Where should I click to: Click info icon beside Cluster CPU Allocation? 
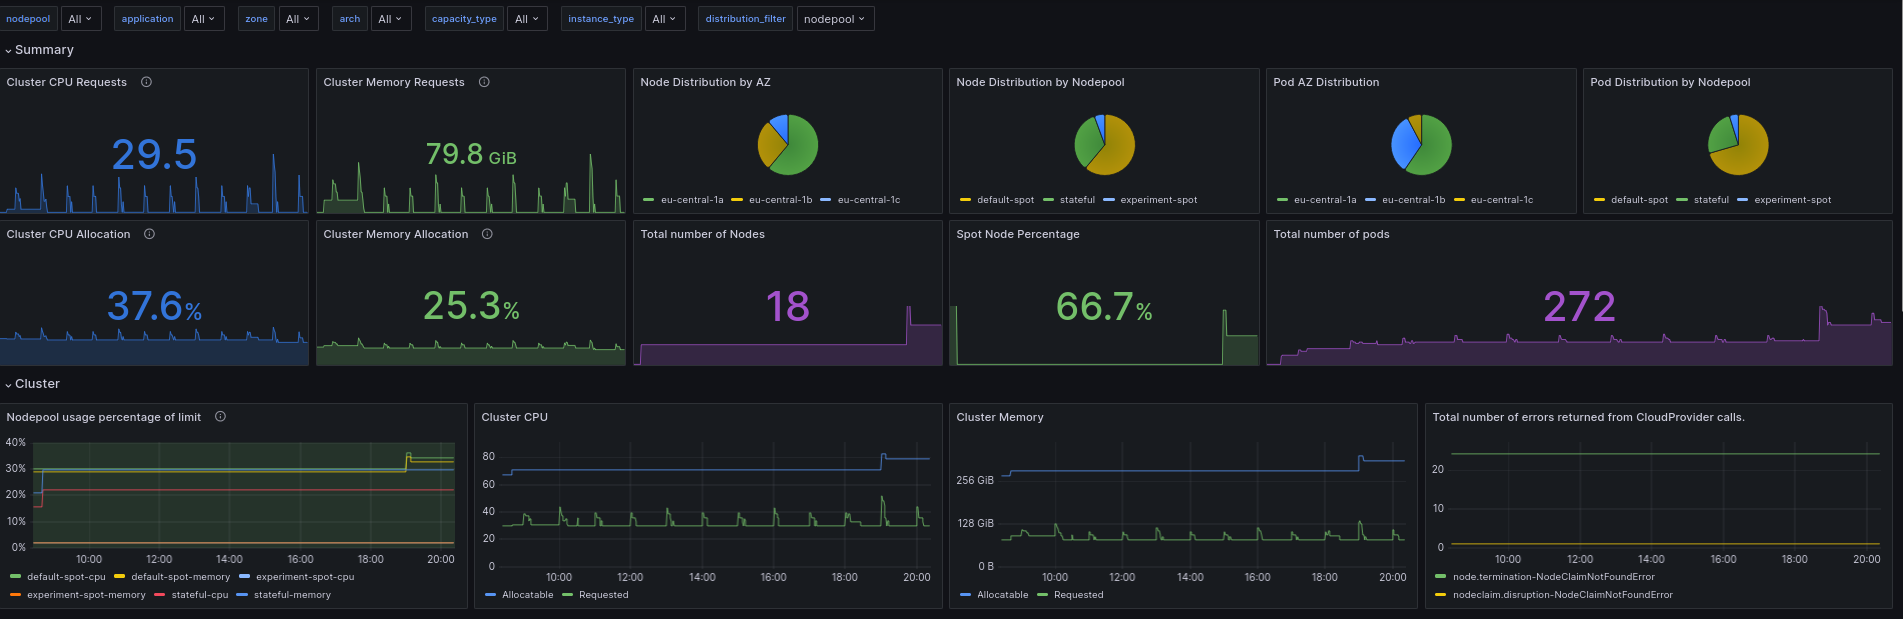pos(149,234)
